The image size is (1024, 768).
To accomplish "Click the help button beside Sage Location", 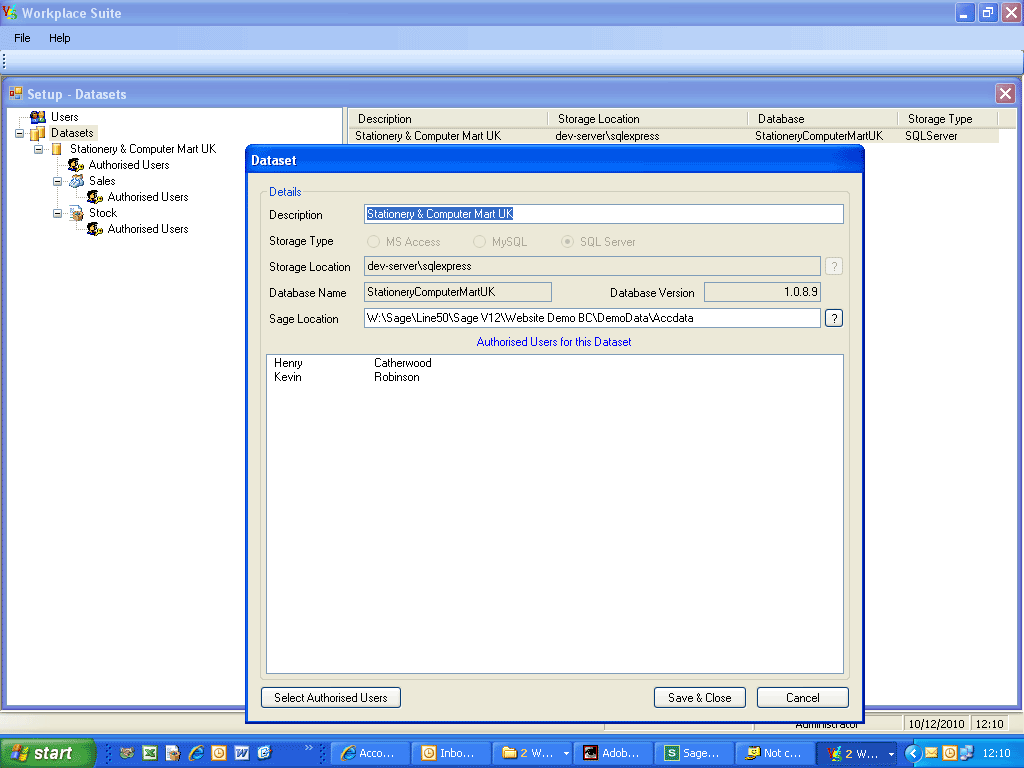I will point(834,318).
